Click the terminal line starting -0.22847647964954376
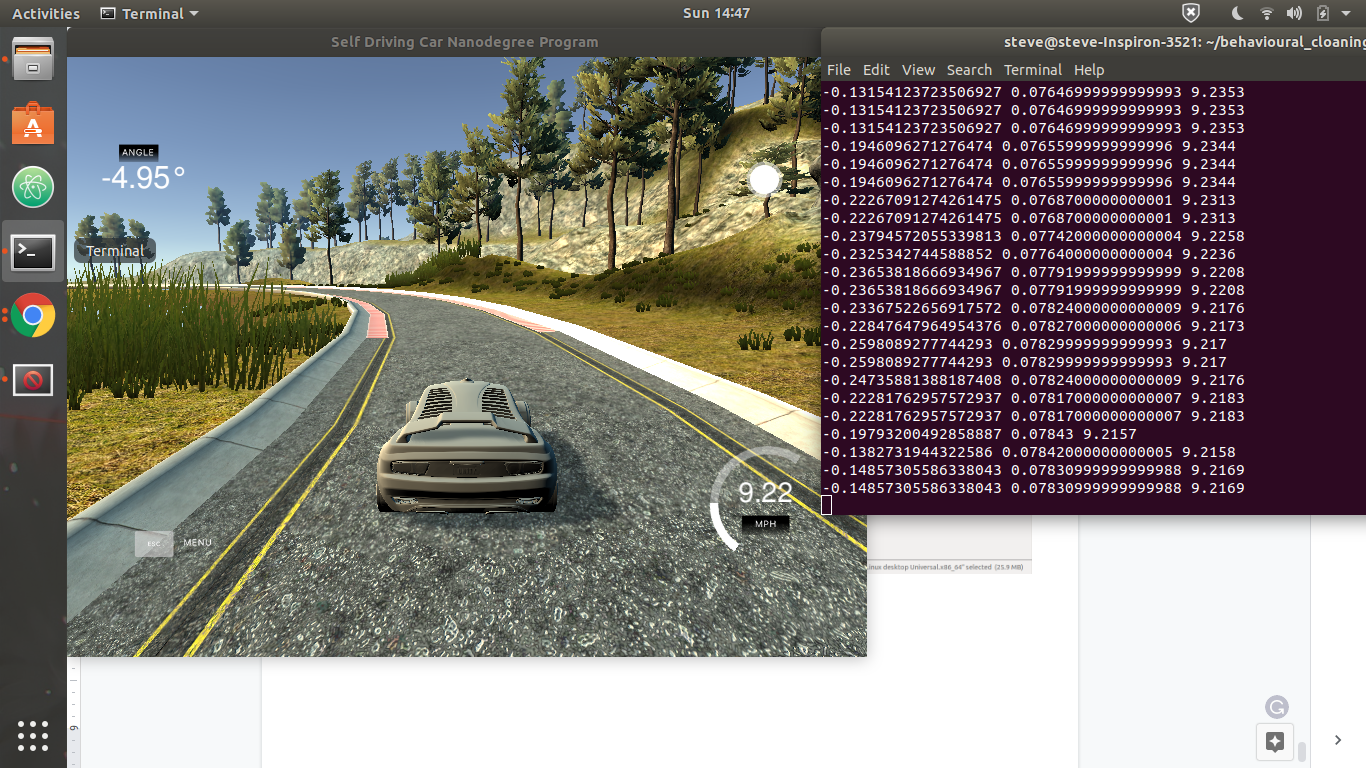Viewport: 1366px width, 768px height. click(1033, 326)
